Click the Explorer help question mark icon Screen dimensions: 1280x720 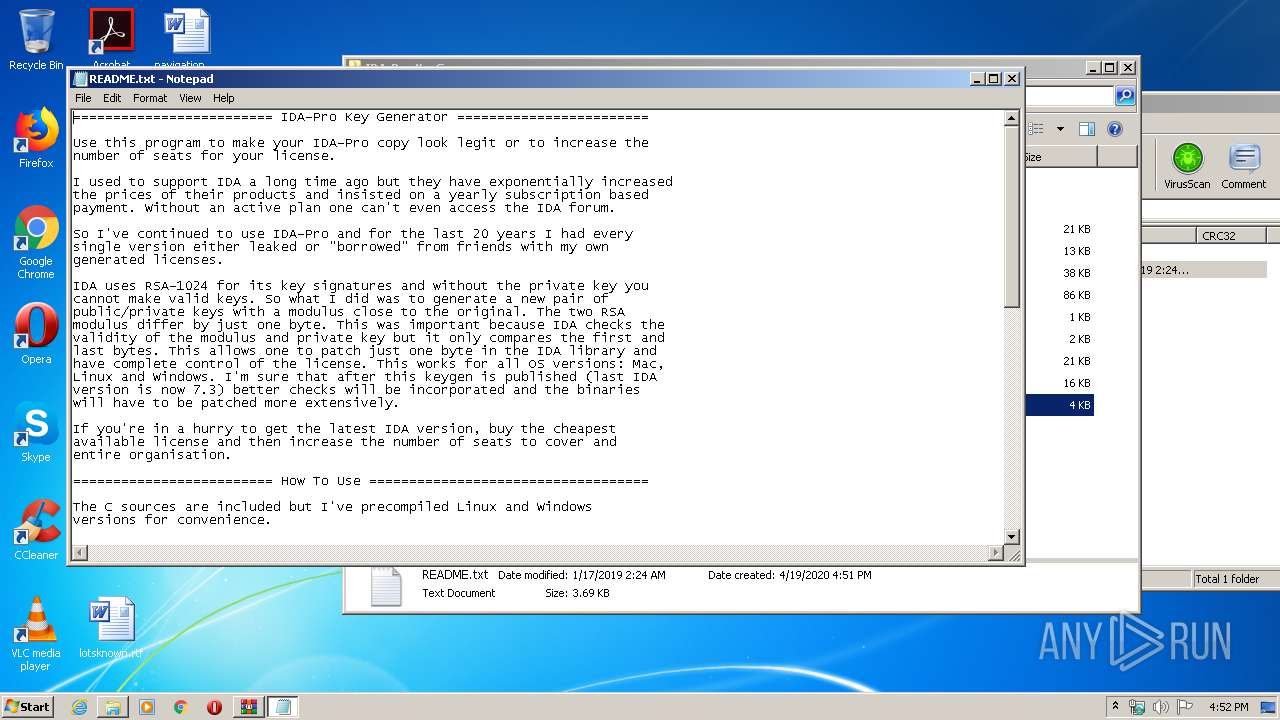click(x=1115, y=129)
